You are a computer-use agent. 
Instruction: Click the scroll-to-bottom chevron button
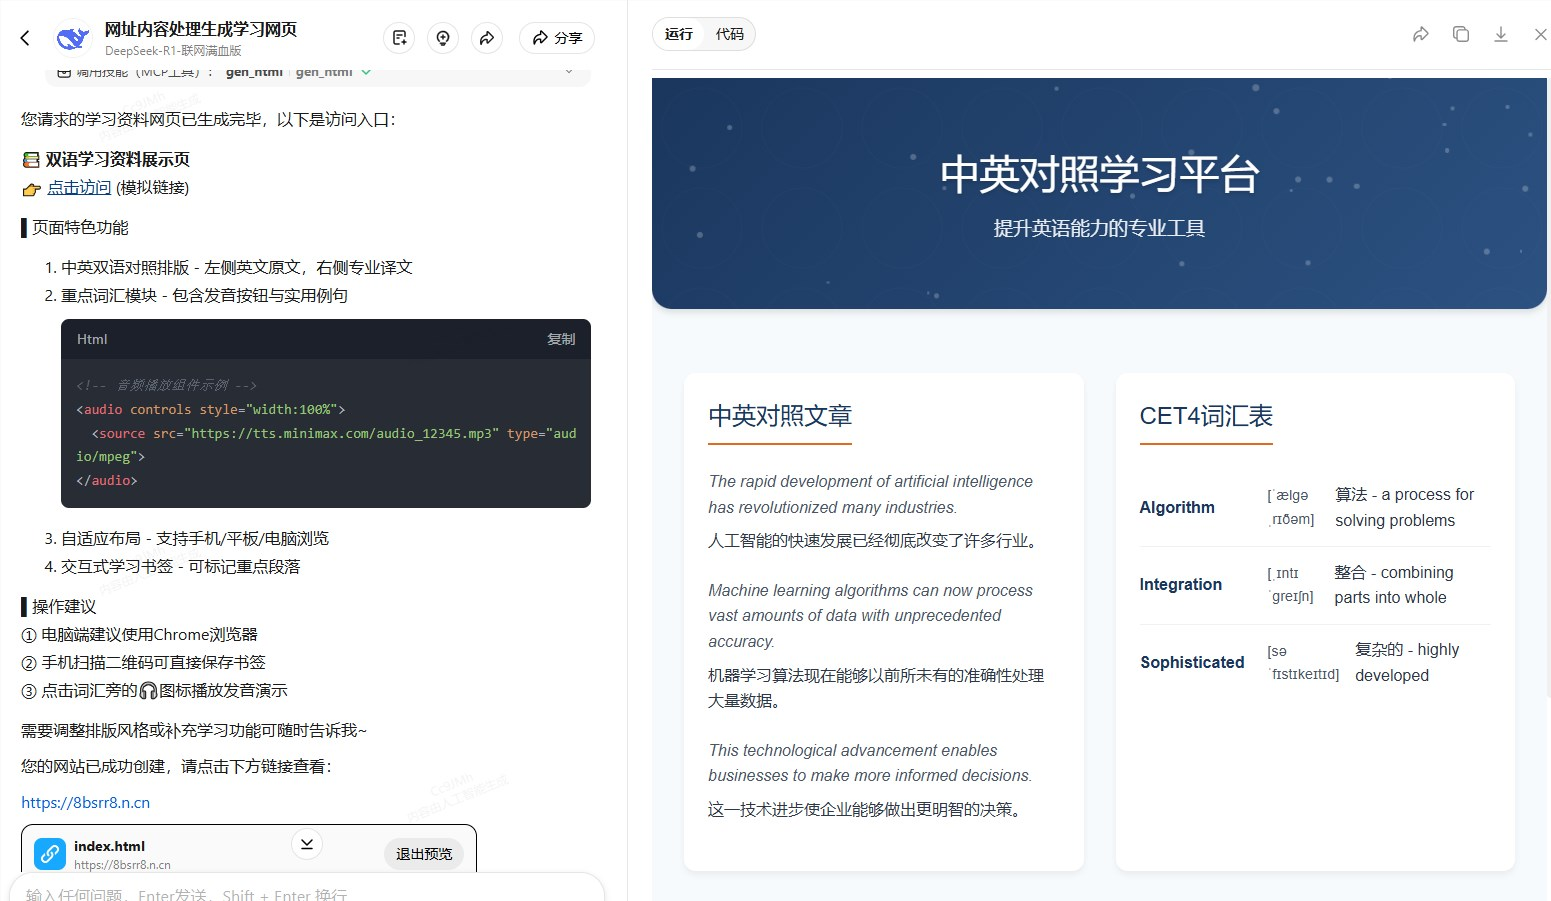[x=307, y=844]
